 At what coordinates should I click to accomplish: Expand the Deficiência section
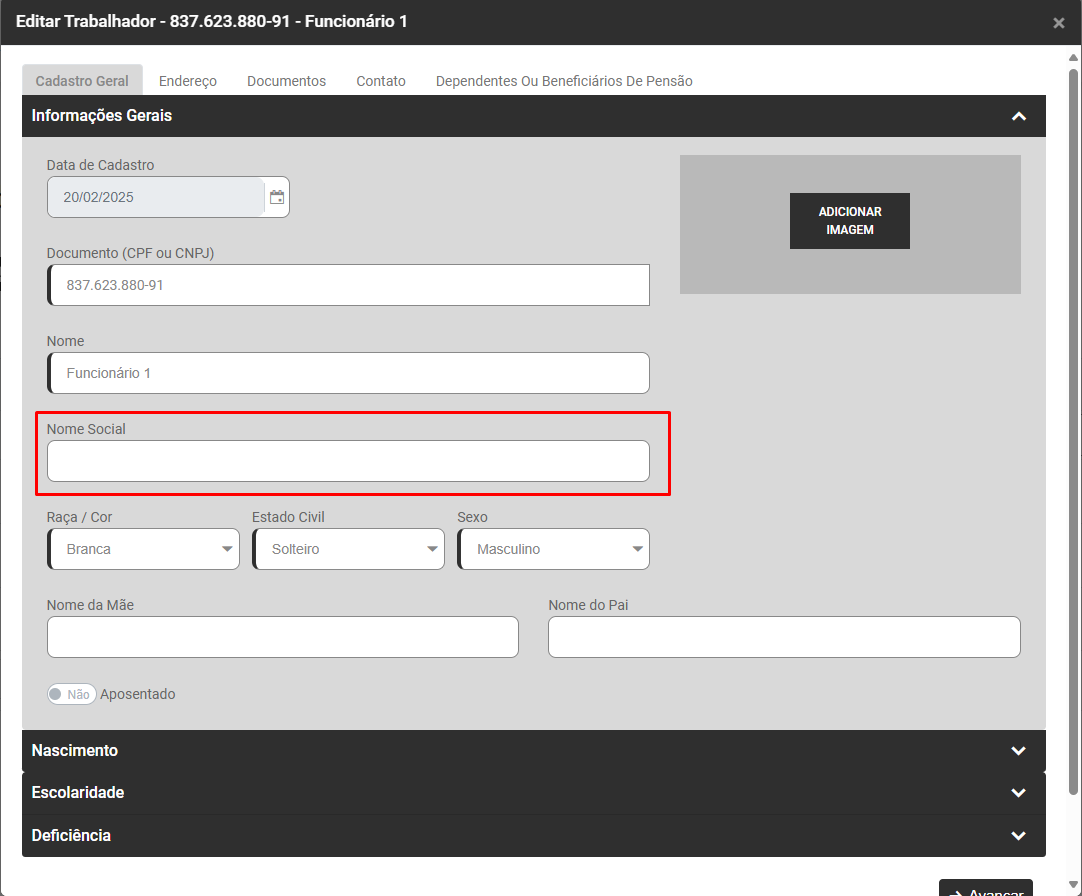pos(1018,835)
